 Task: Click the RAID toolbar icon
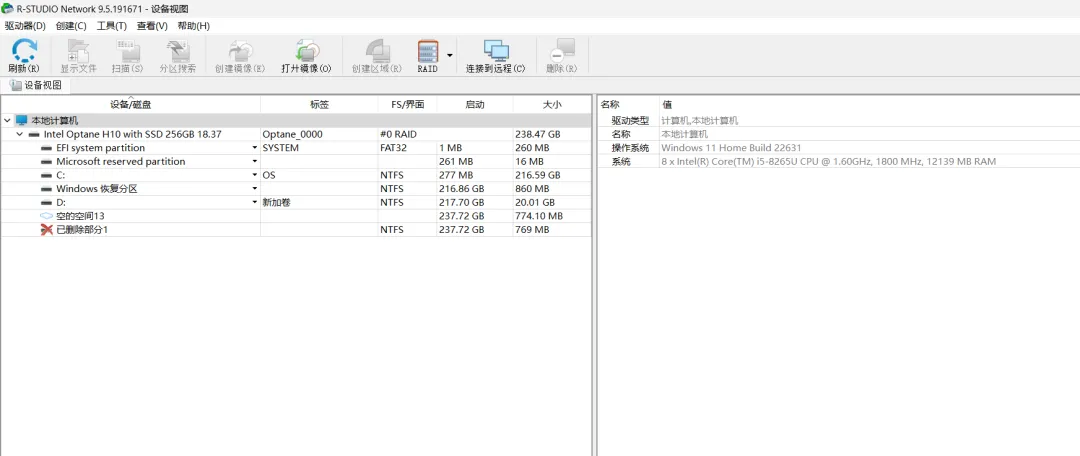428,51
